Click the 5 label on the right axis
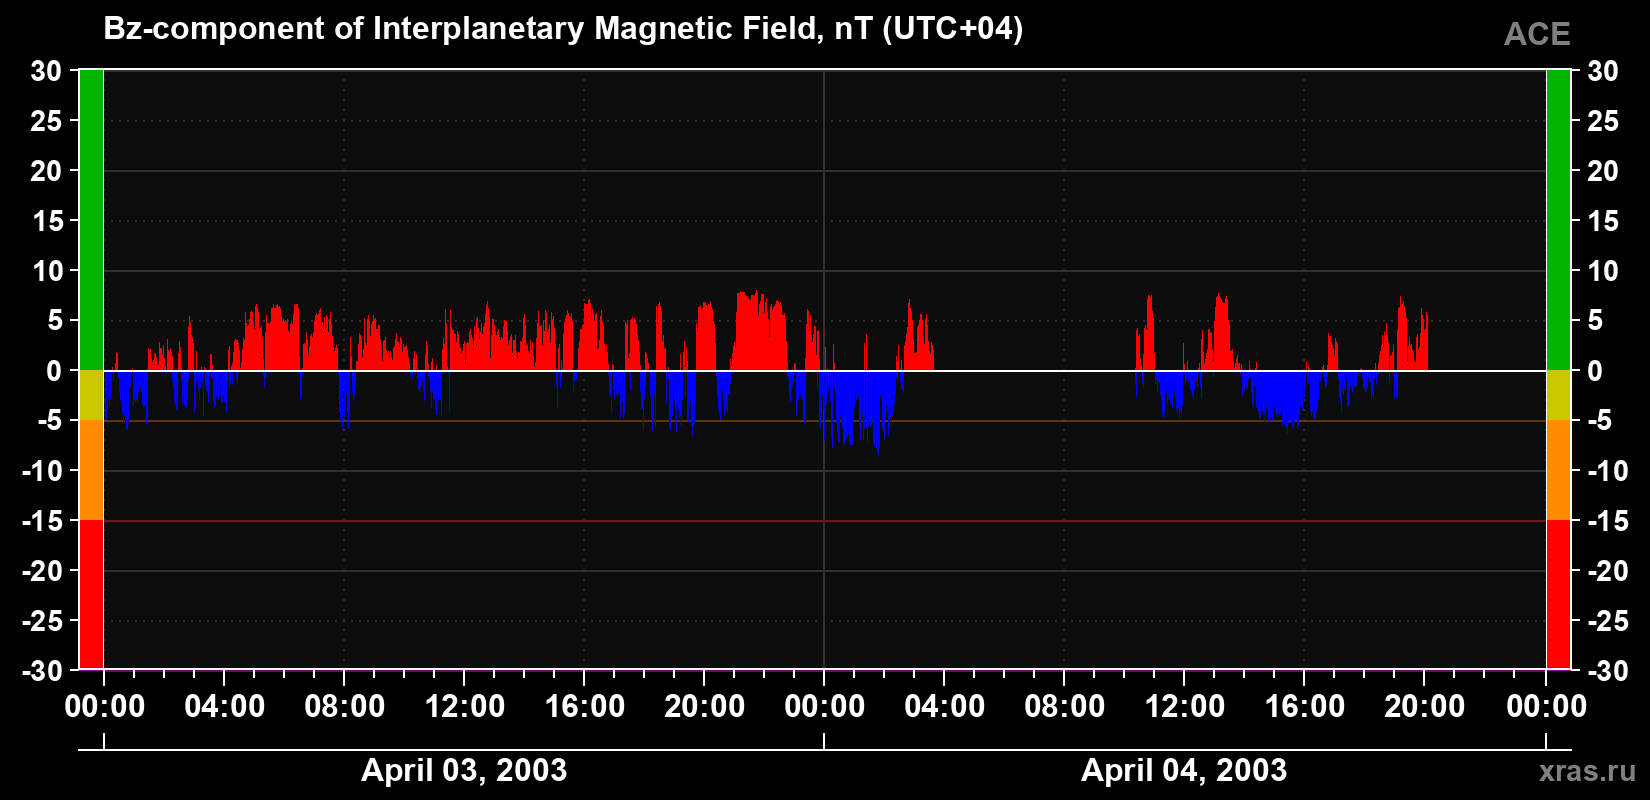 coord(1595,321)
